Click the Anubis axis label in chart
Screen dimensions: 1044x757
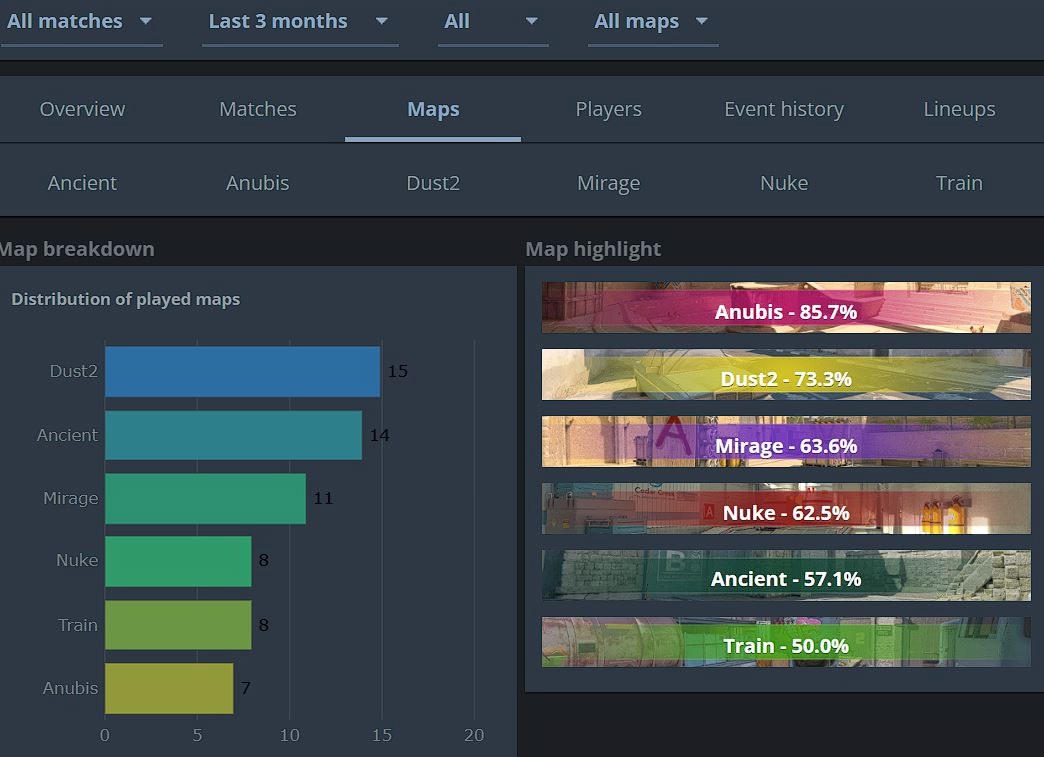(71, 688)
